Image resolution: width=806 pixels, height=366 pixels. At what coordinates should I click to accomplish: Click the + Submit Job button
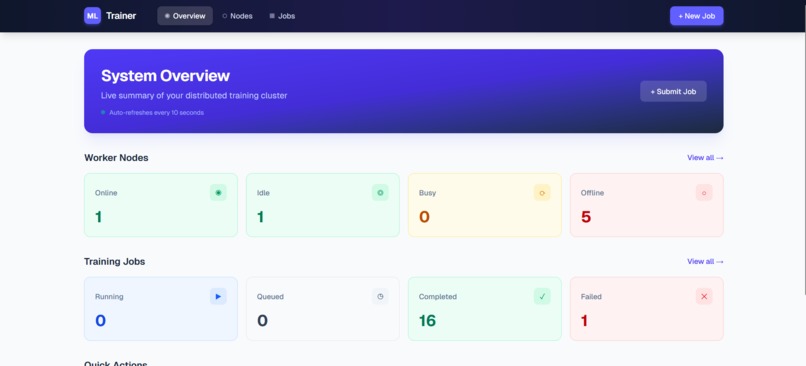673,92
